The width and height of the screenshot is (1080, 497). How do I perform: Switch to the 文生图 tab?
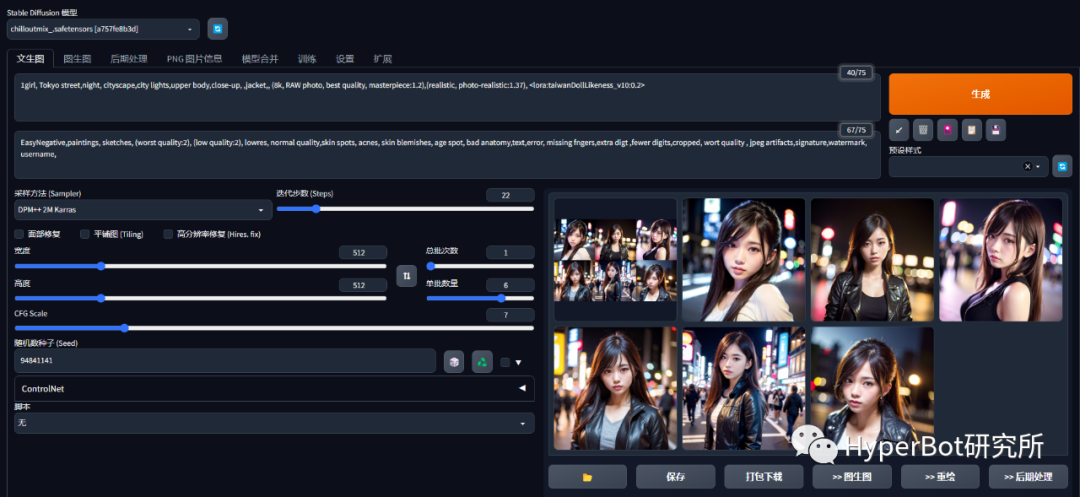[x=30, y=59]
